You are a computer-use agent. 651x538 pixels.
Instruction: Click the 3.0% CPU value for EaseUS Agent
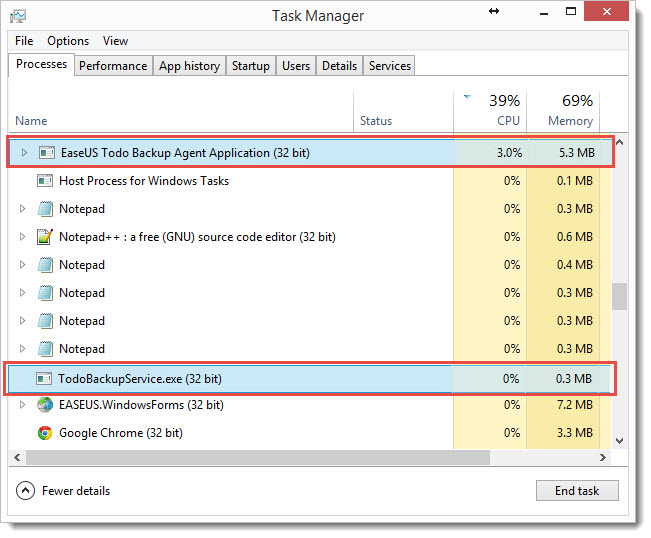pyautogui.click(x=509, y=153)
